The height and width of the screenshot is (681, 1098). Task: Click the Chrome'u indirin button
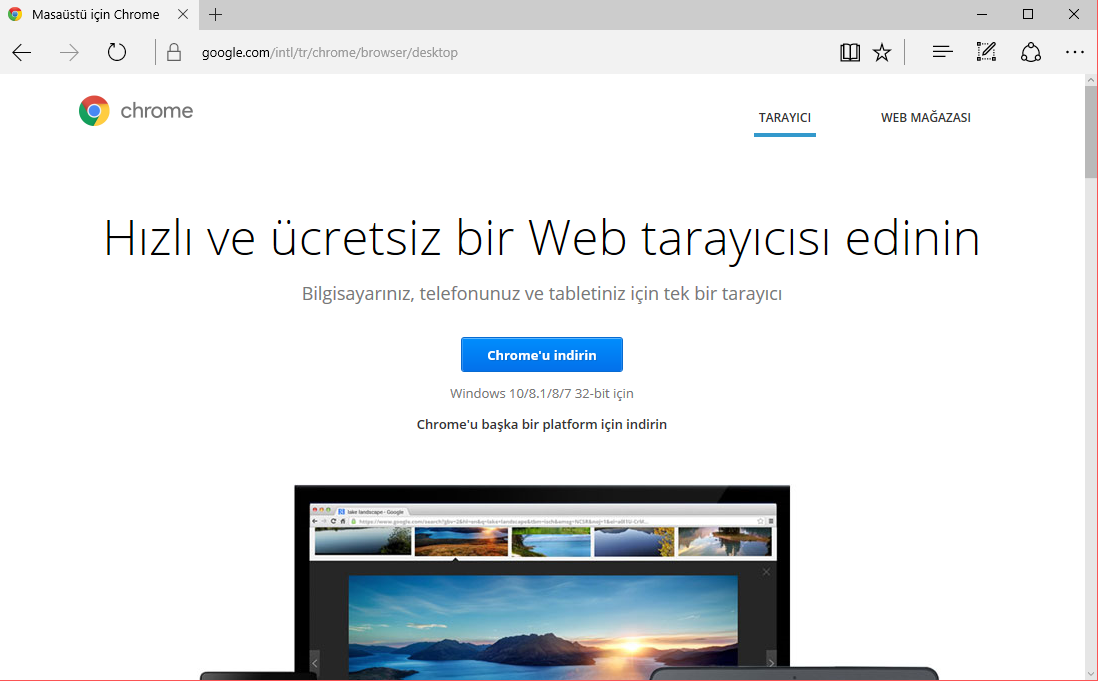tap(541, 355)
